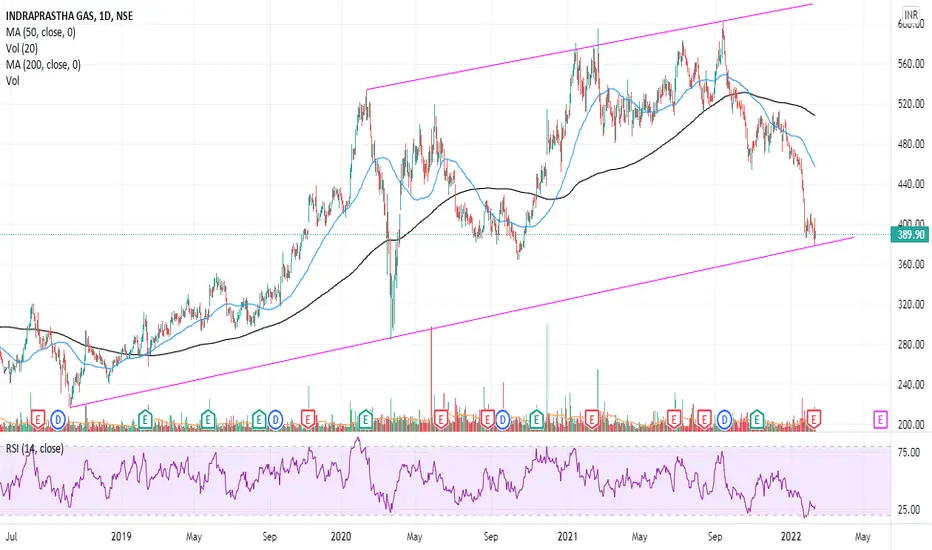The width and height of the screenshot is (932, 550).
Task: Open the red earnings marker for November 2019
Action: [x=307, y=420]
